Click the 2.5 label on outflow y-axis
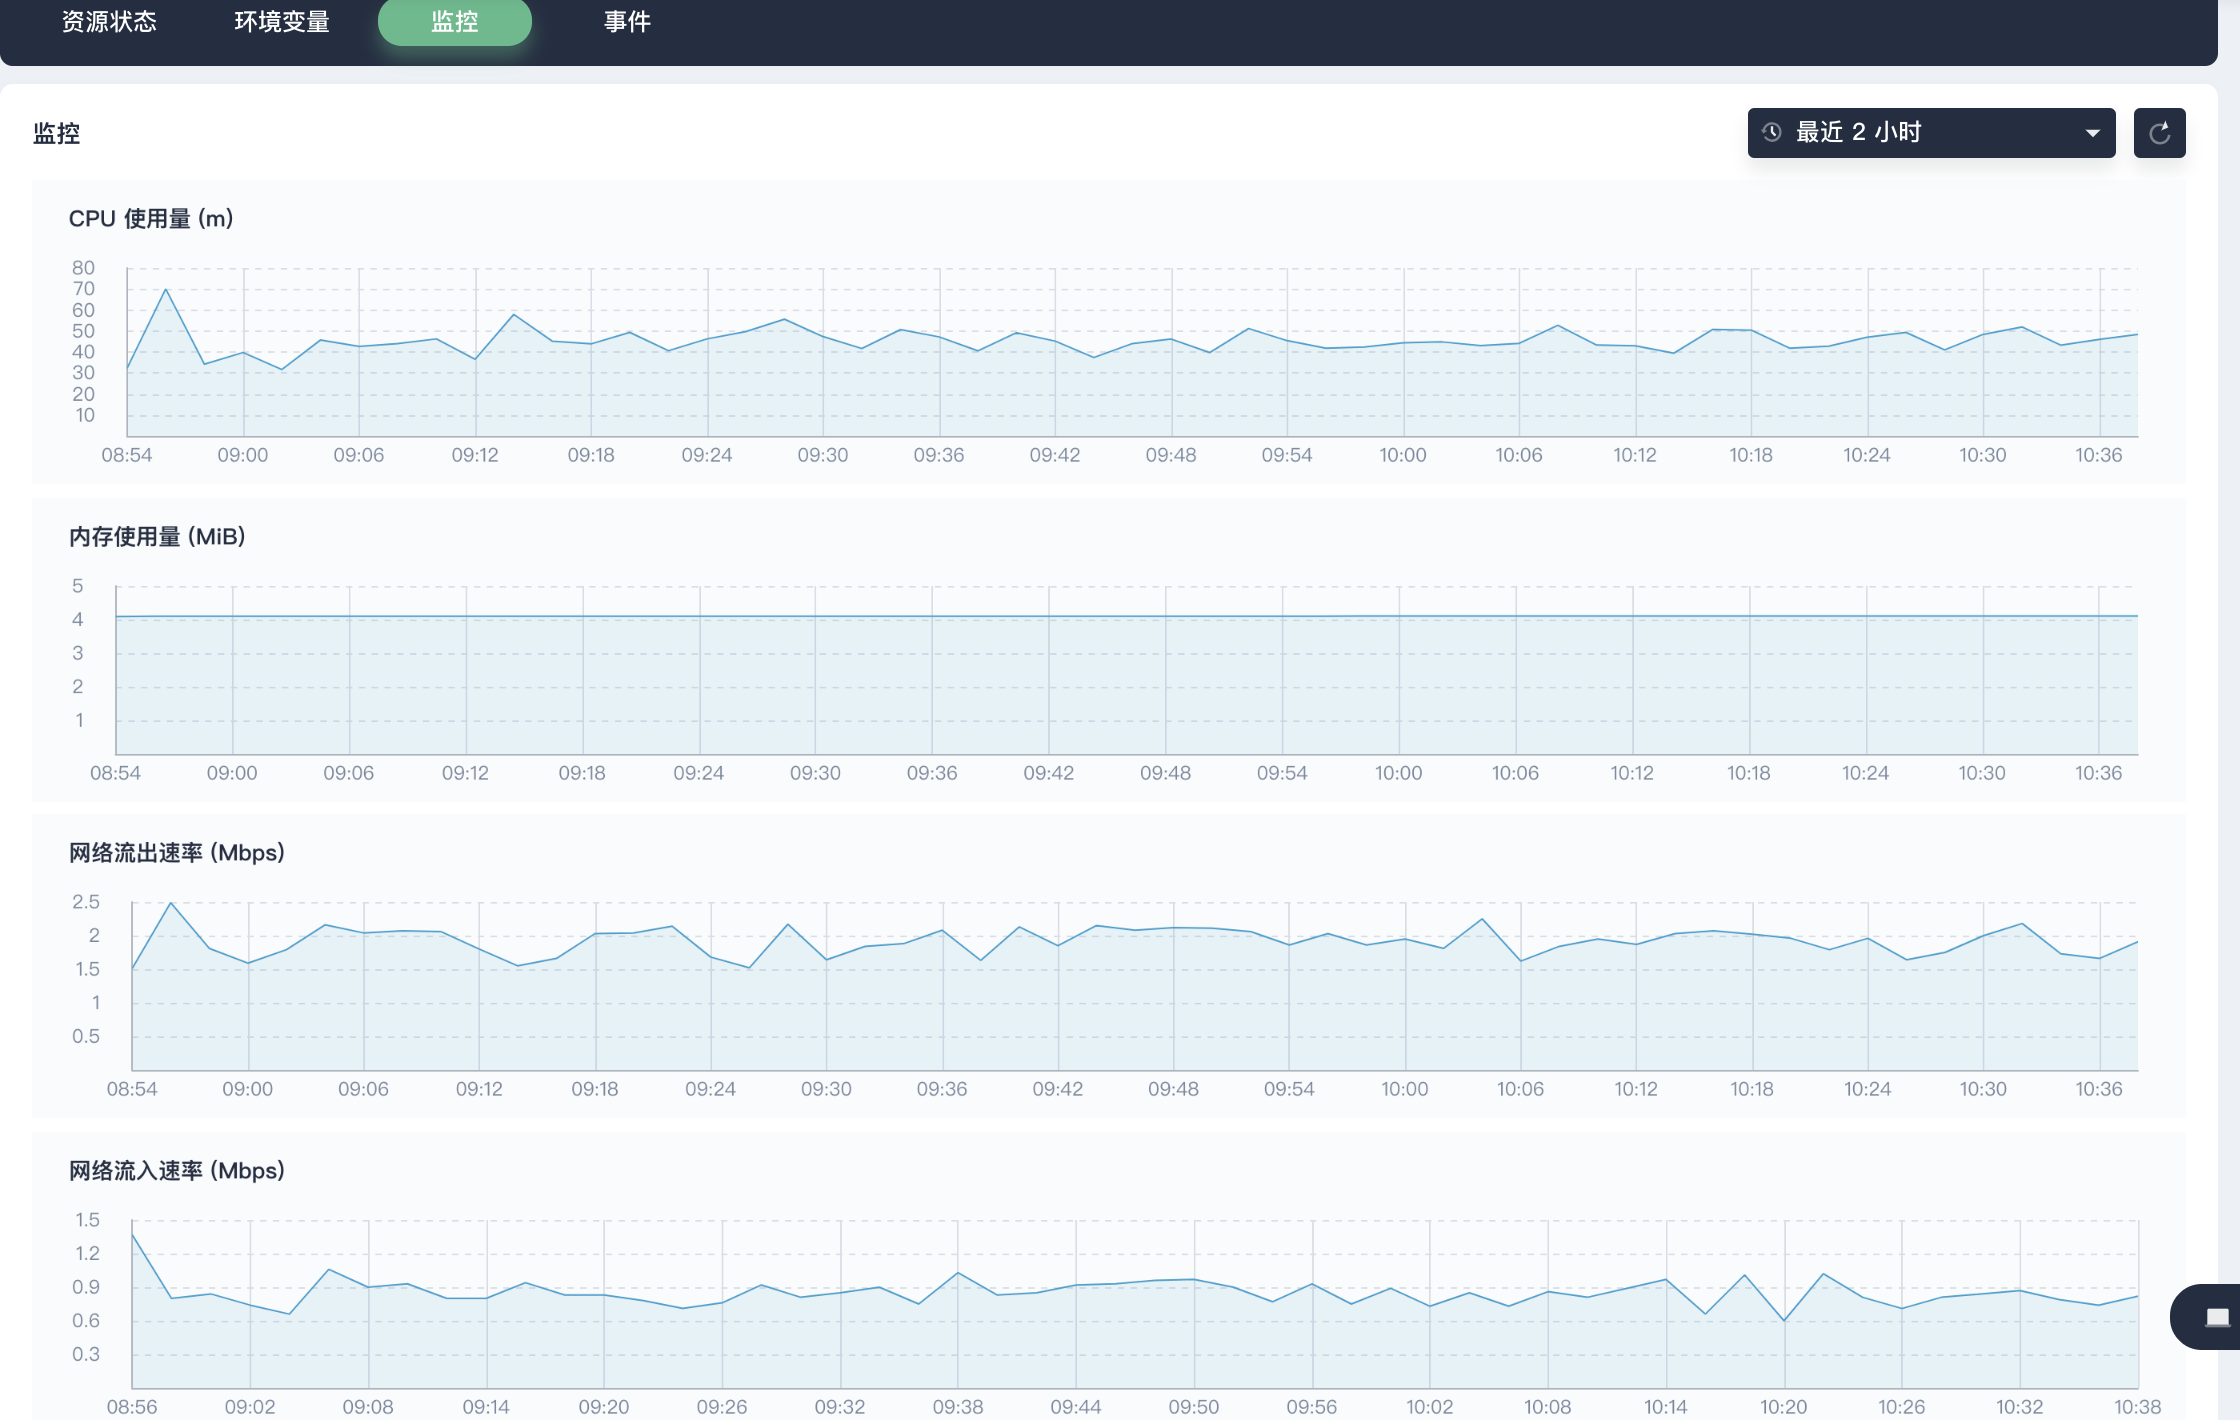This screenshot has width=2240, height=1420. (x=86, y=902)
